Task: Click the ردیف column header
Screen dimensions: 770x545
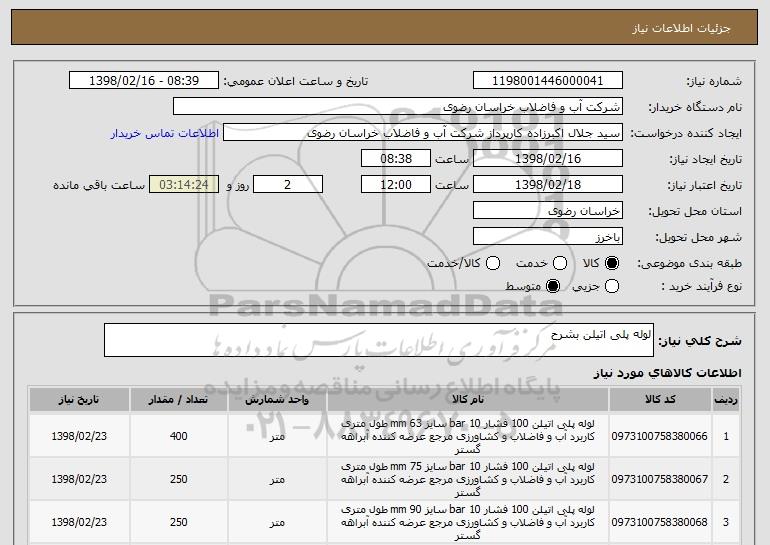Action: pyautogui.click(x=726, y=400)
